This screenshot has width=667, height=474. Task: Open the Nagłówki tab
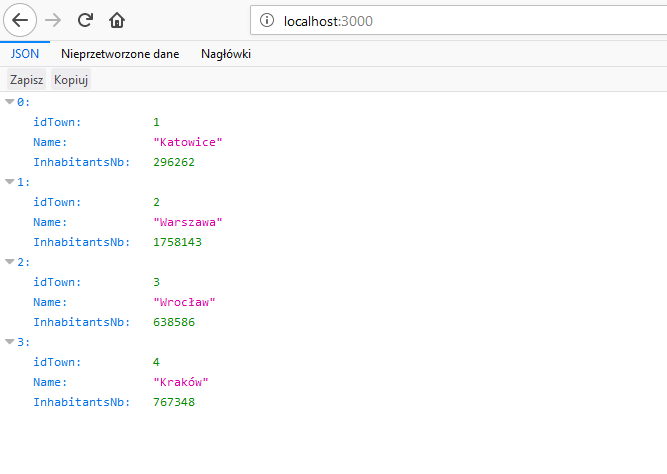pos(226,54)
